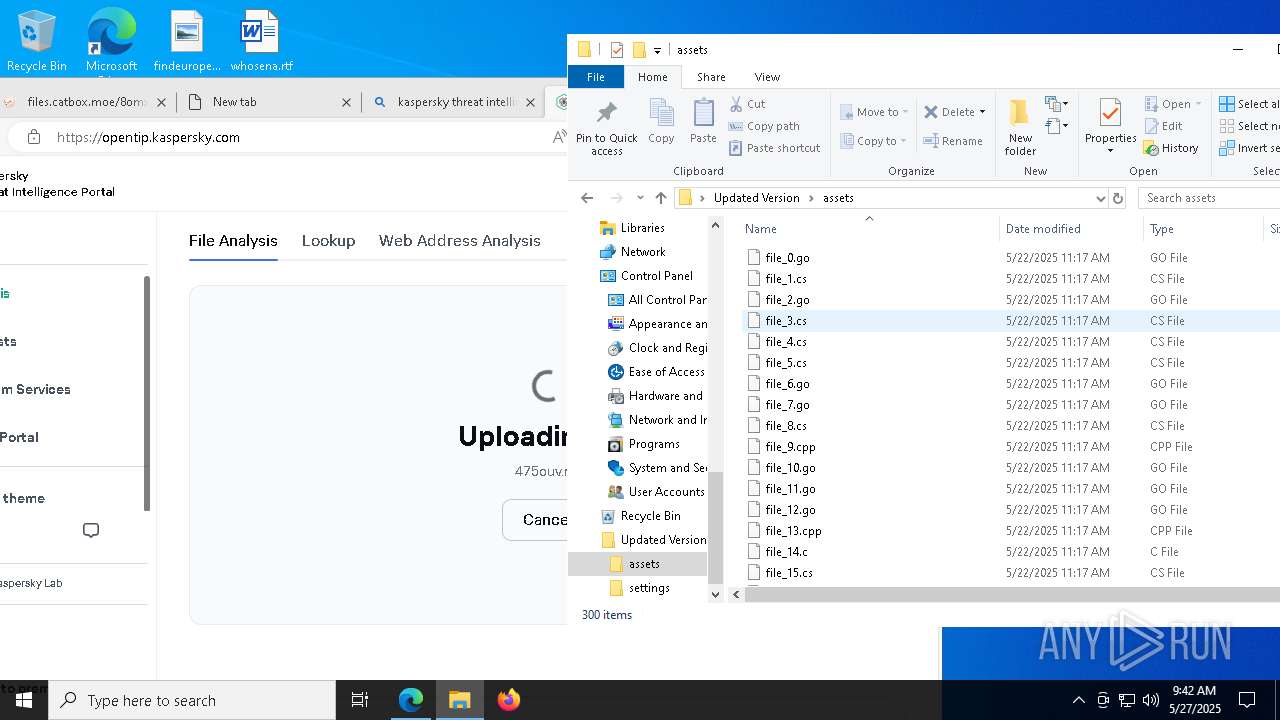This screenshot has width=1280, height=720.
Task: Click the Paste button in Explorer ribbon
Action: 703,122
